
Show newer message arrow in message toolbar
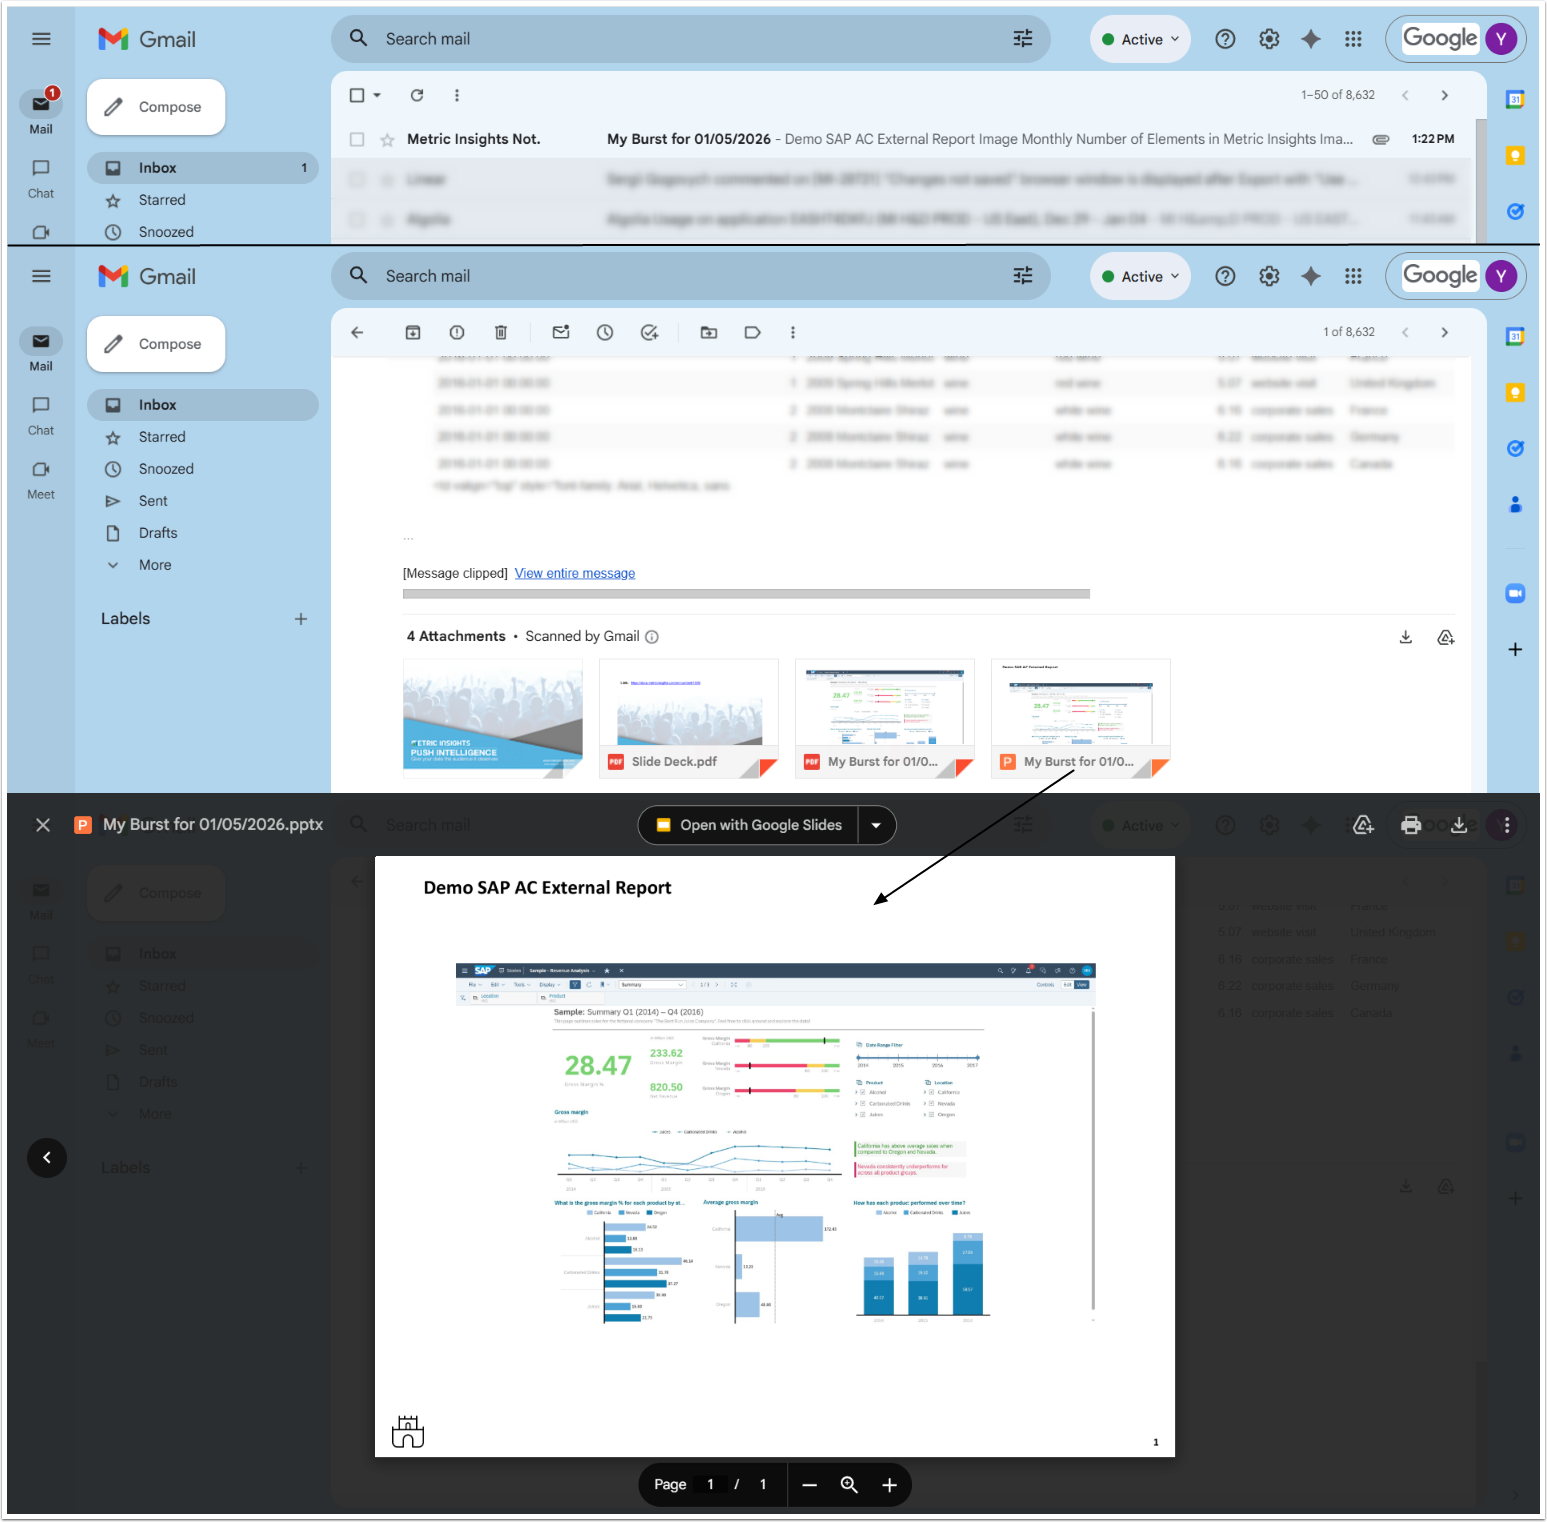click(1405, 332)
